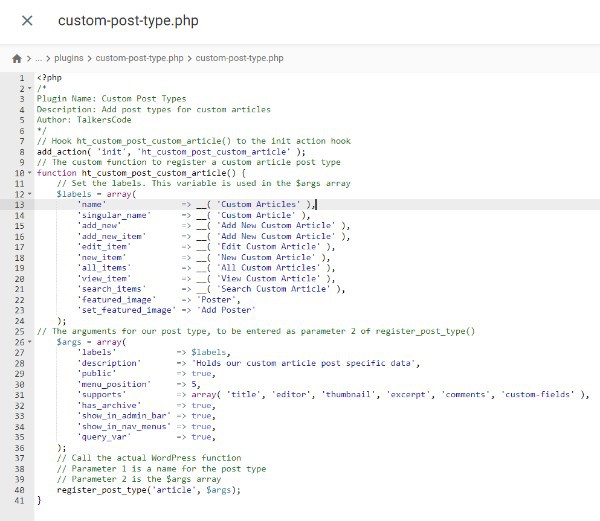This screenshot has width=600, height=521.
Task: Click the 'Custom Articles' string on line 13
Action: tap(259, 204)
